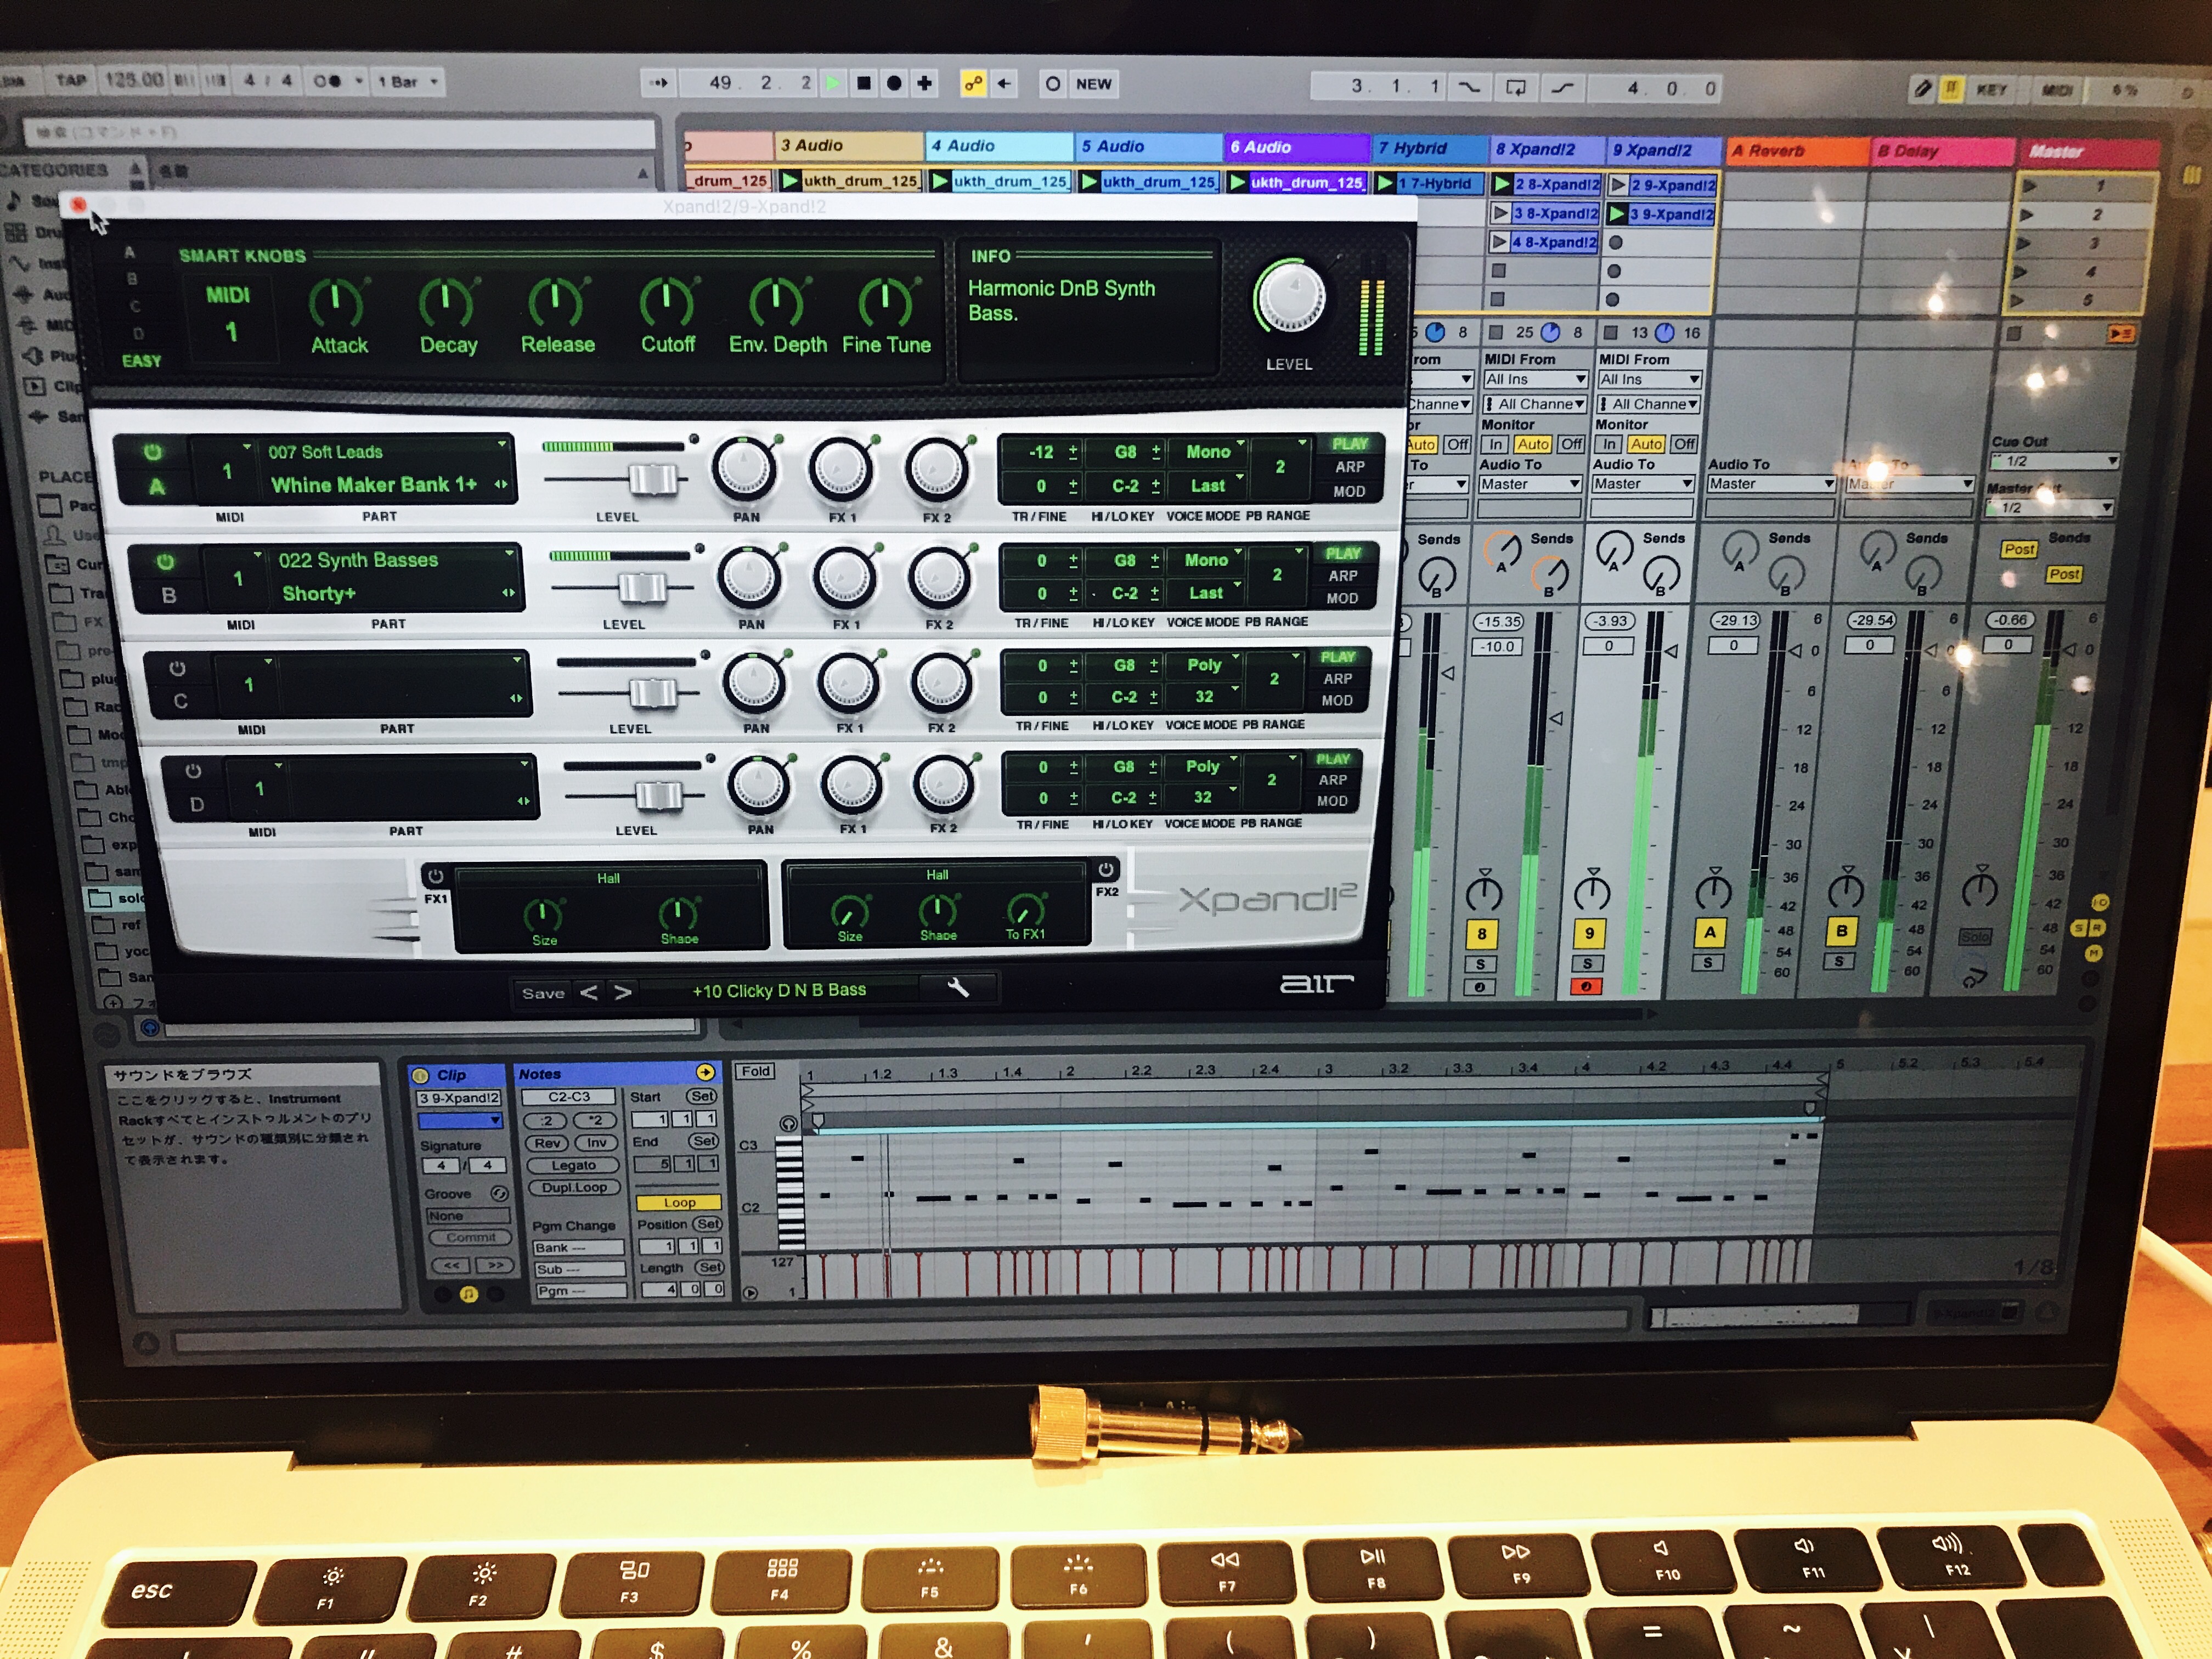This screenshot has height=1659, width=2212.
Task: Toggle return A activator button
Action: point(1709,933)
